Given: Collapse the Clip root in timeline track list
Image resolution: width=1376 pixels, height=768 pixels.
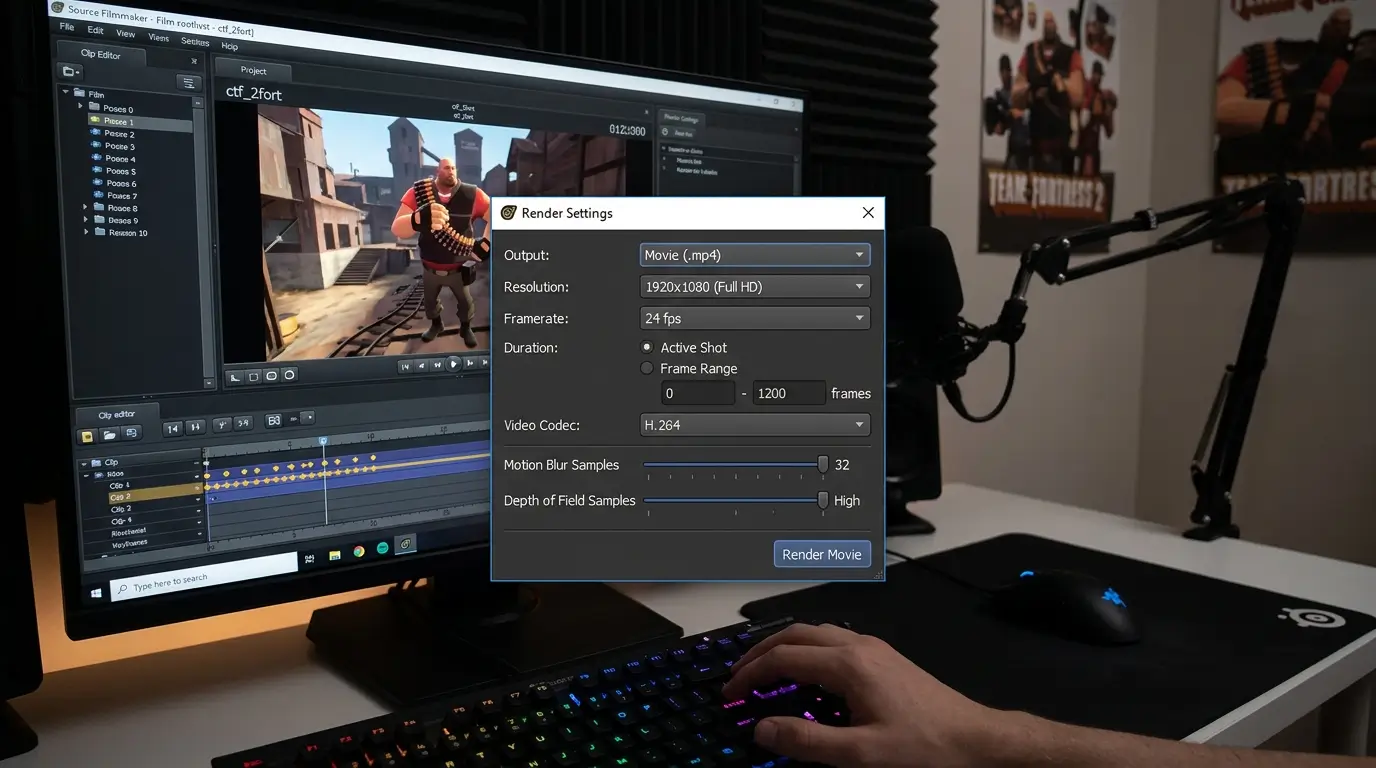Looking at the screenshot, I should pos(84,464).
